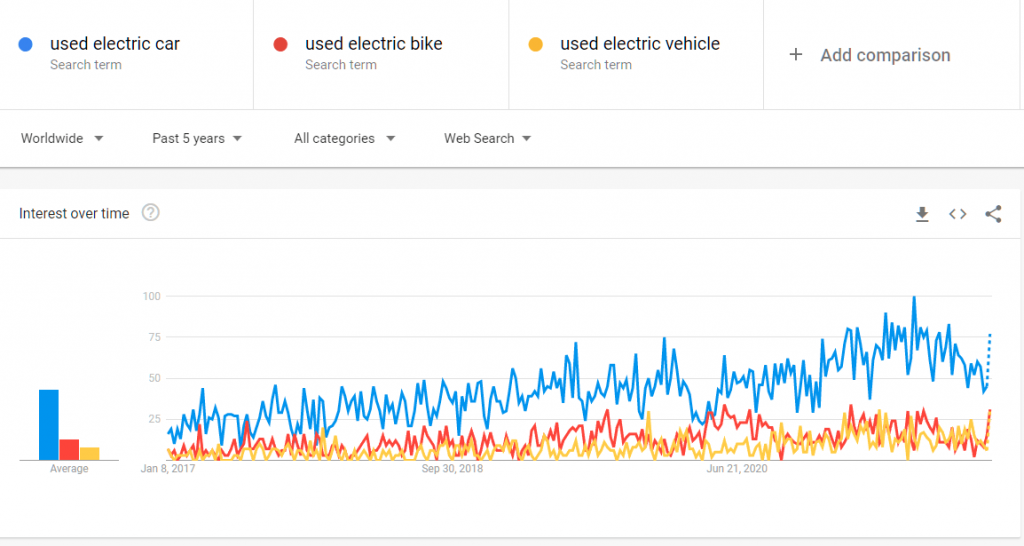Click blue dot for used electric car
The width and height of the screenshot is (1024, 546).
[x=26, y=44]
